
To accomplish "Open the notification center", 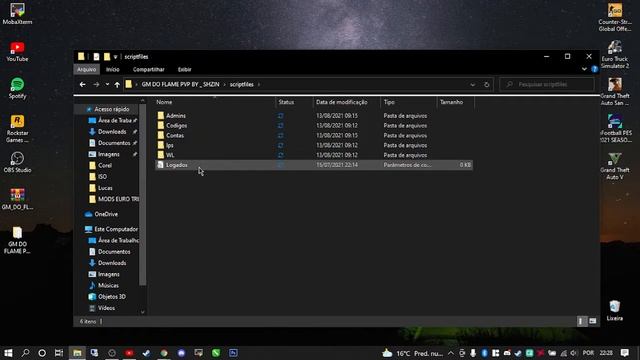I will pyautogui.click(x=624, y=353).
